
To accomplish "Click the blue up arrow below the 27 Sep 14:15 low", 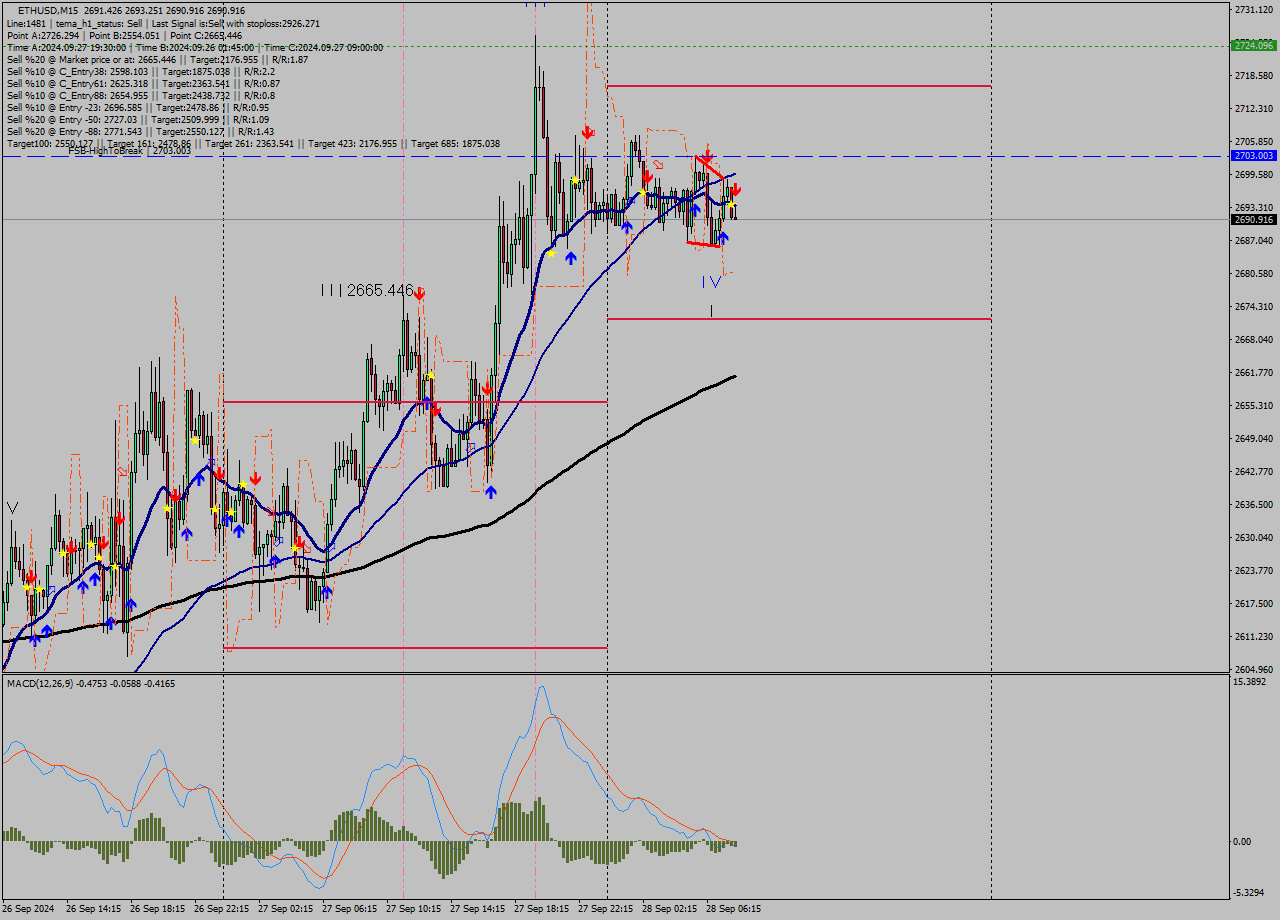I will (491, 491).
